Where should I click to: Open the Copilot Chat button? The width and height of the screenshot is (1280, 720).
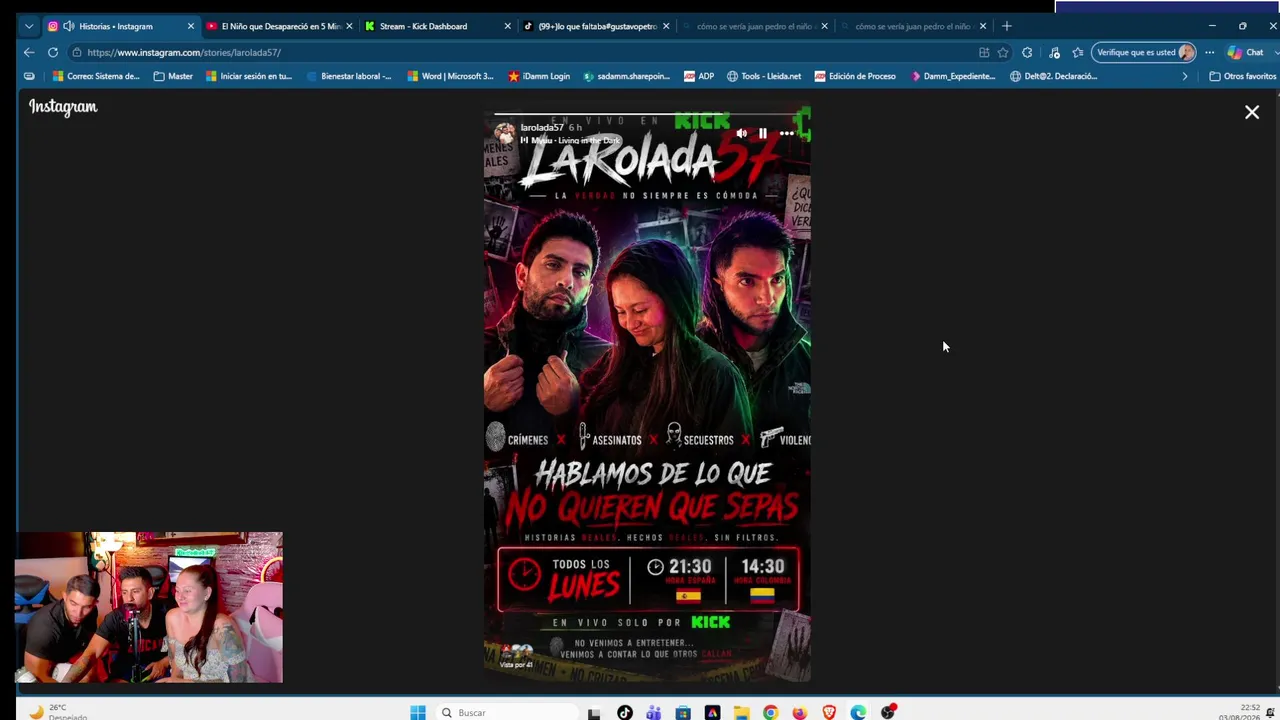[x=1246, y=52]
